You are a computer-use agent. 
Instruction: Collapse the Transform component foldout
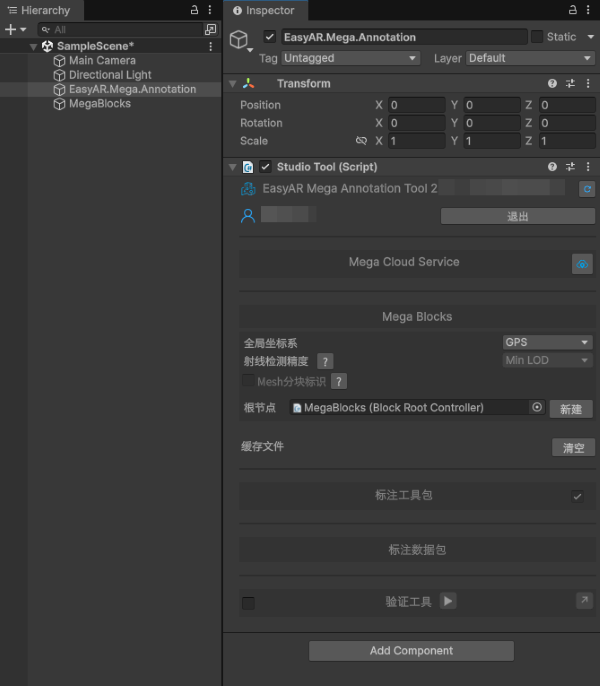coord(233,84)
